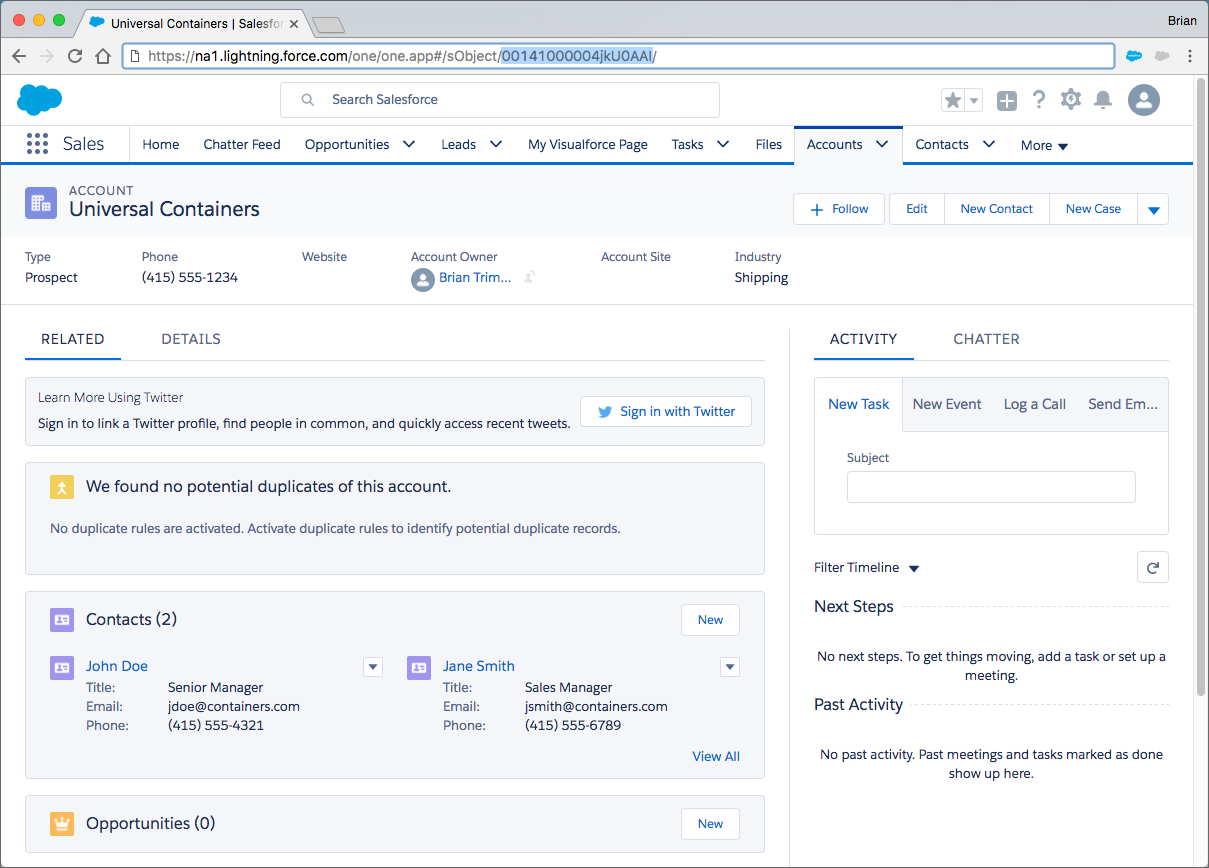Select the New Event activity tab
The height and width of the screenshot is (868, 1209).
pos(947,404)
